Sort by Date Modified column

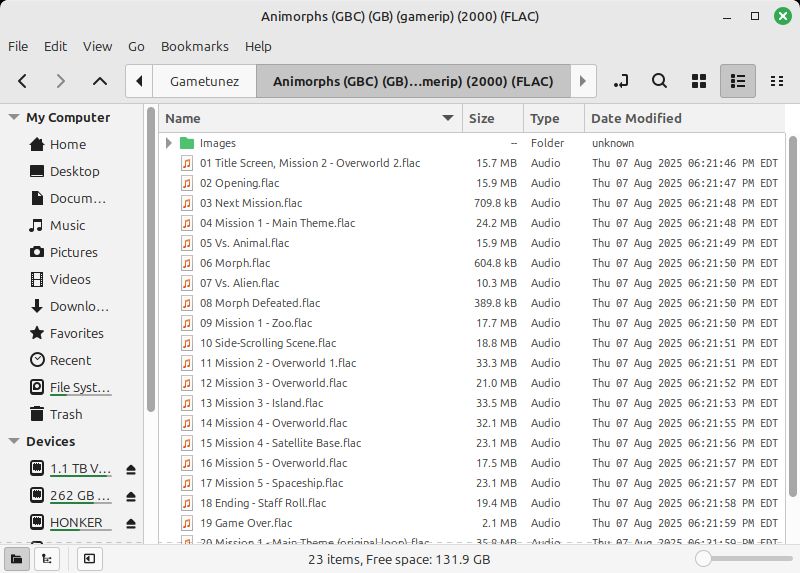pos(684,118)
